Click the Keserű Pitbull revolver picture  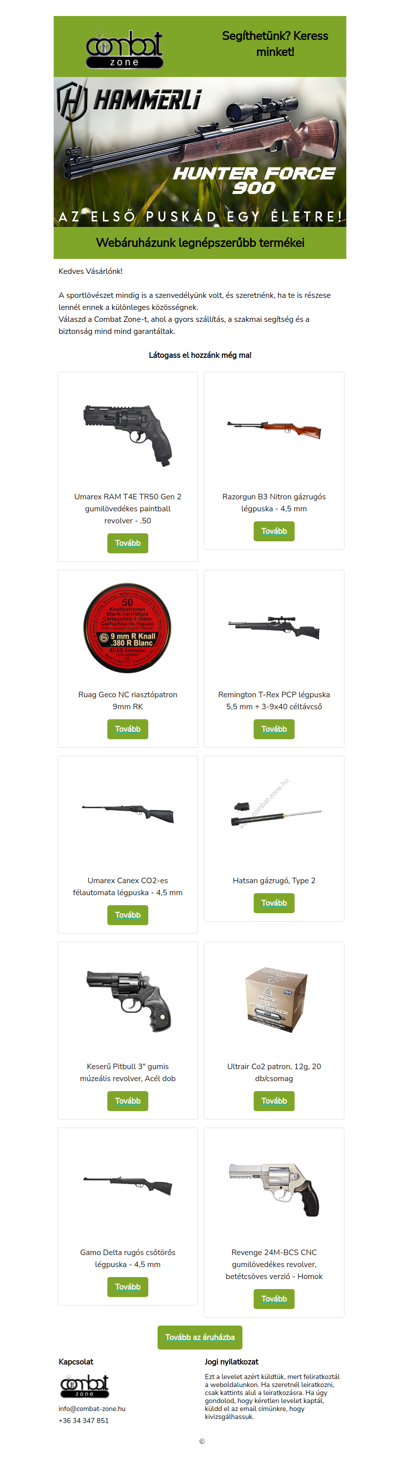tap(128, 999)
